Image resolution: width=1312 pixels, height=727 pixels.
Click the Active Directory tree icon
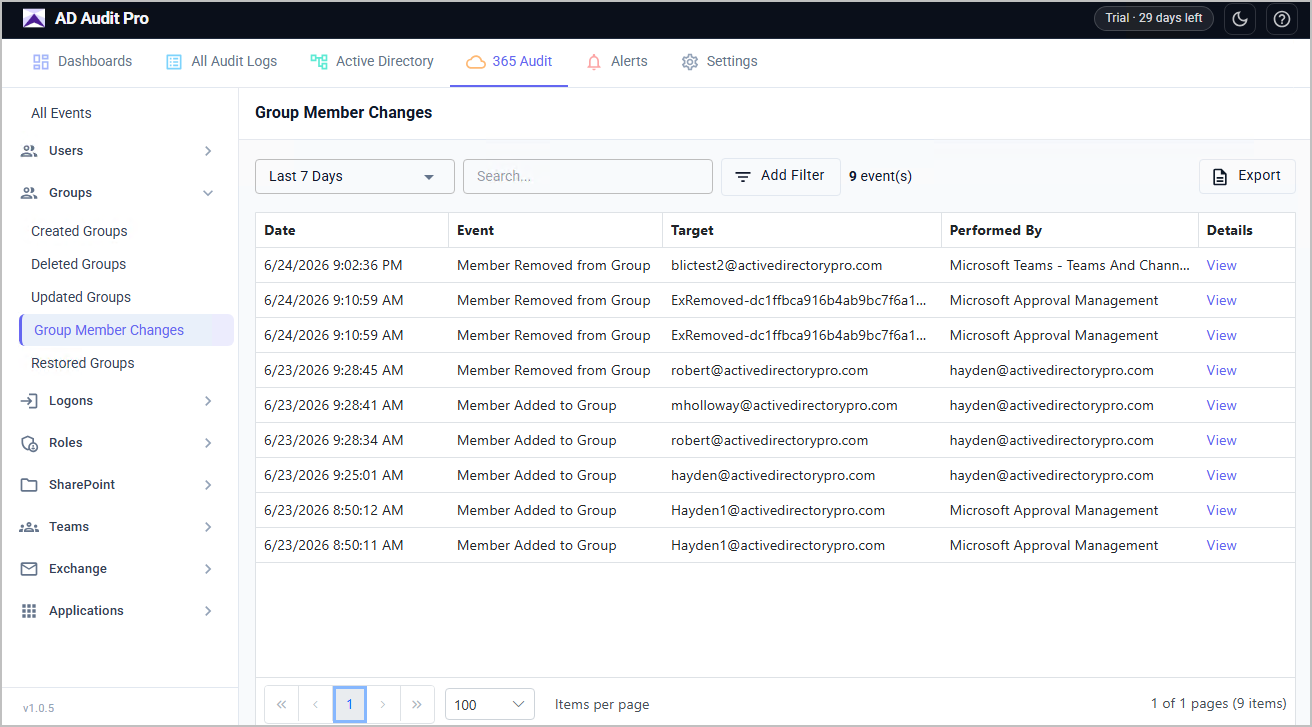(x=319, y=62)
